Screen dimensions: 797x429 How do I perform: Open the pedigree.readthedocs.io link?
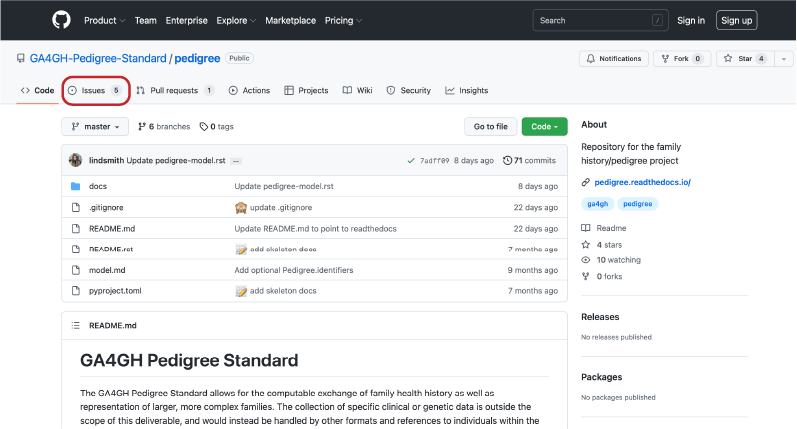643,182
